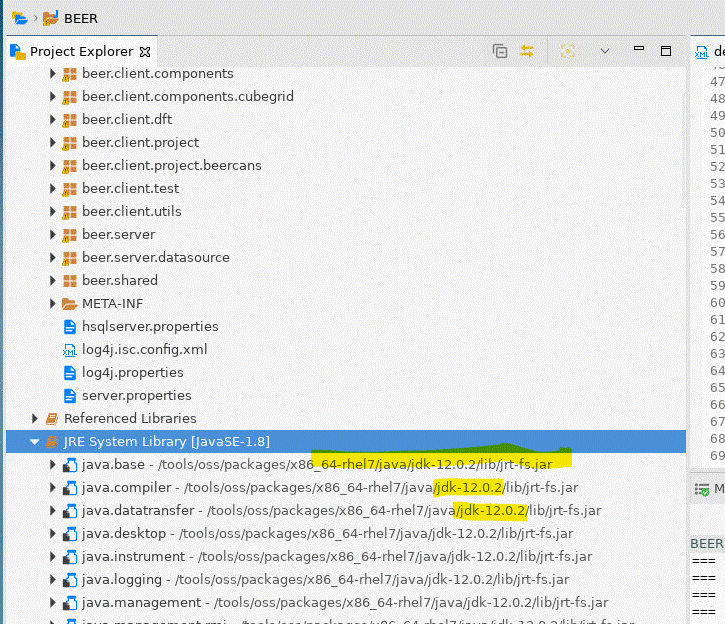The height and width of the screenshot is (624, 725).
Task: Click the XML editor tab icon
Action: 701,52
